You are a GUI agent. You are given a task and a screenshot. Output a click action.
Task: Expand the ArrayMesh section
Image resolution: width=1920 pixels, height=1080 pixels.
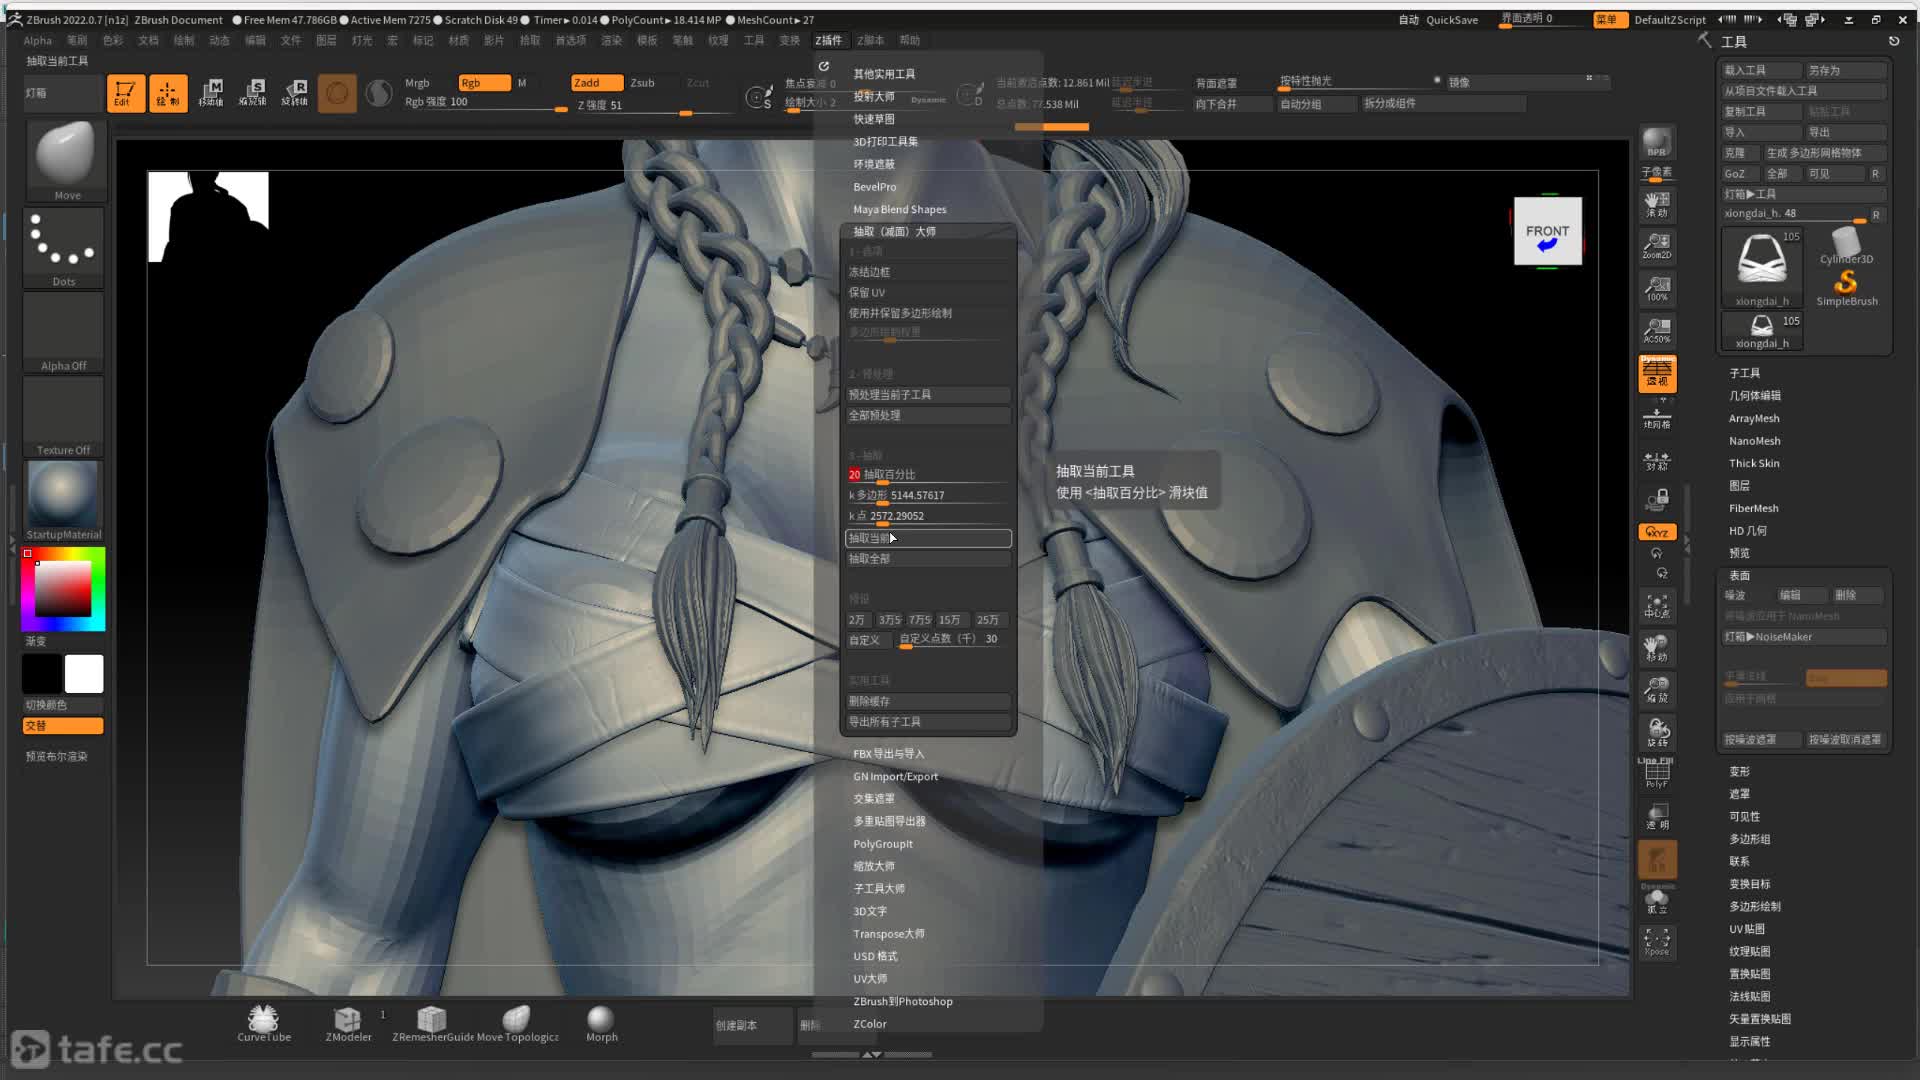tap(1754, 419)
